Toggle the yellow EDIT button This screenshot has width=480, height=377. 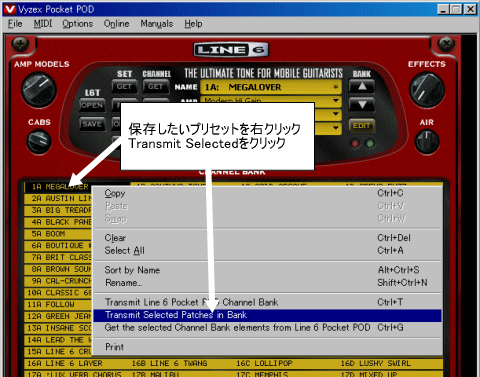(x=362, y=126)
